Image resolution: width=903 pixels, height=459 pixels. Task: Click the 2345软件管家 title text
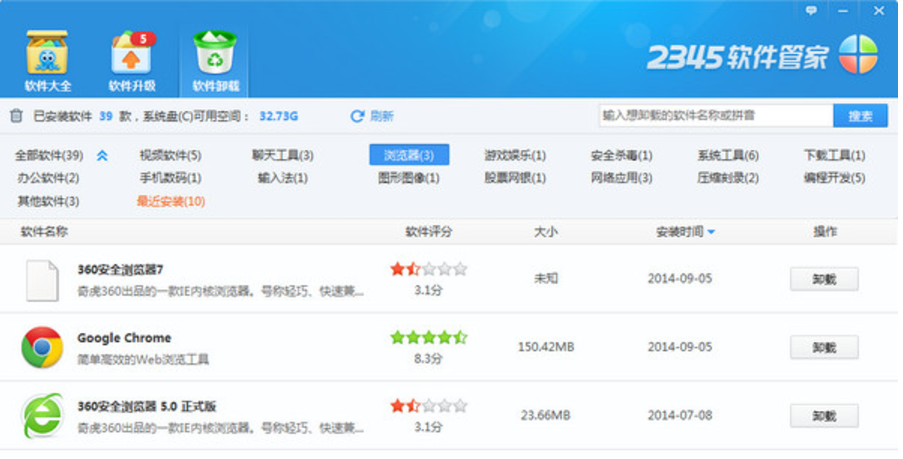(737, 57)
